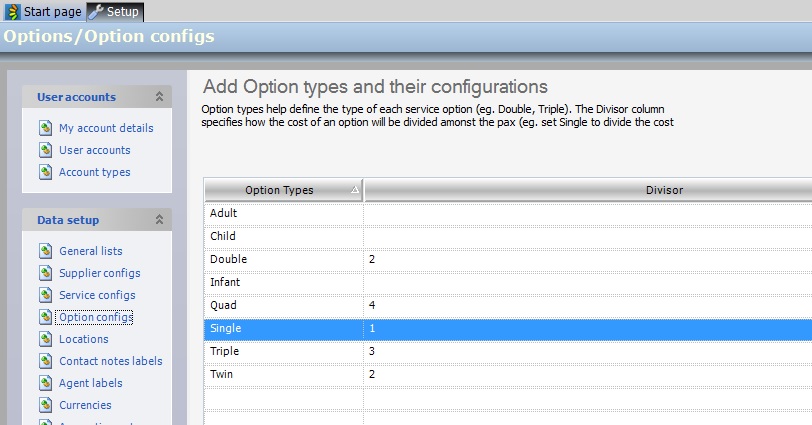This screenshot has height=425, width=812.
Task: Open the Option configs link
Action: (95, 317)
